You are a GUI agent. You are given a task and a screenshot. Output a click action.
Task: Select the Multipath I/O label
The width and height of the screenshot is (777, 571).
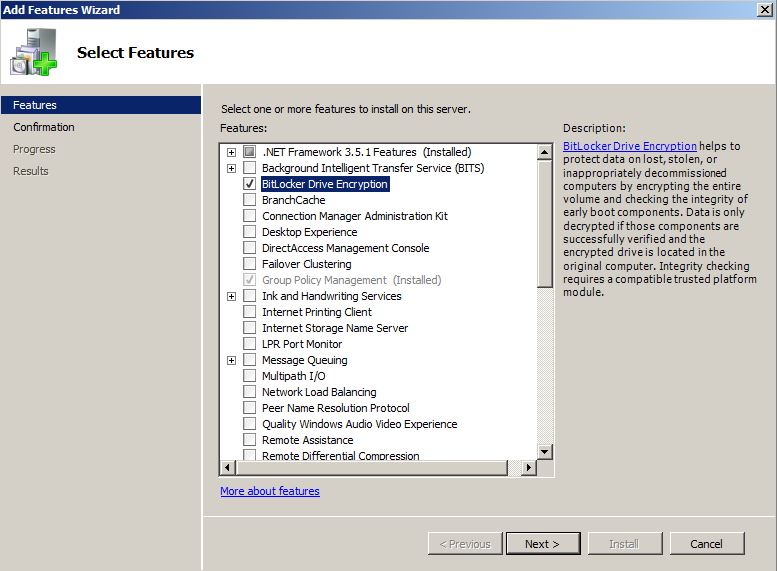click(294, 376)
